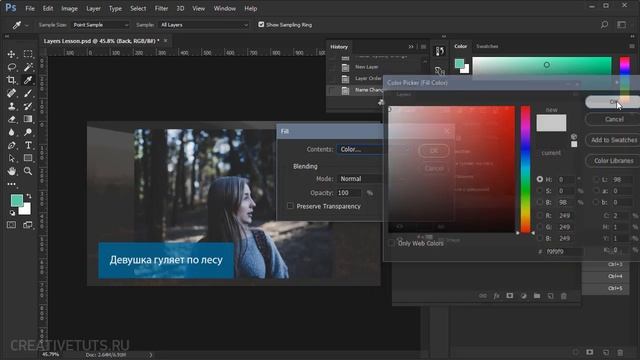
Task: Open the Sample All Layers dropdown
Action: pyautogui.click(x=204, y=25)
